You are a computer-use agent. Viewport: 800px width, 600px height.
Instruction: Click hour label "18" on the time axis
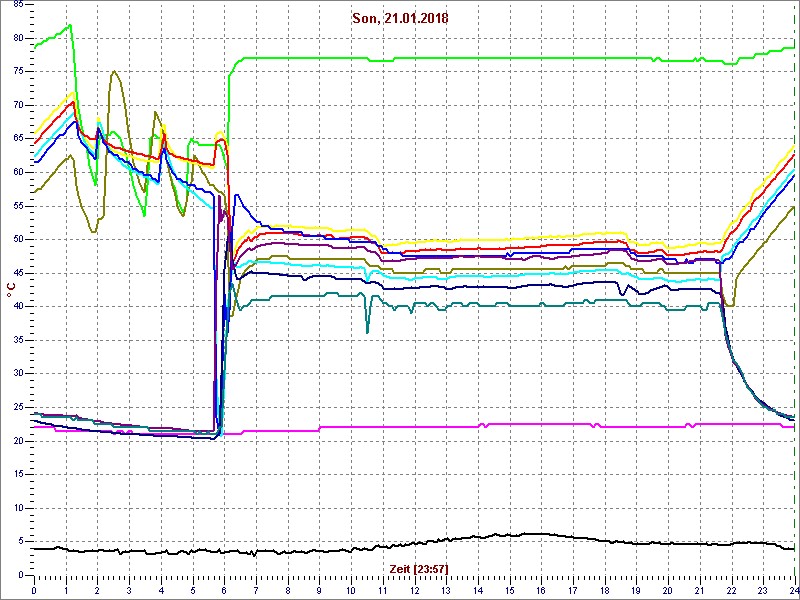(x=605, y=589)
